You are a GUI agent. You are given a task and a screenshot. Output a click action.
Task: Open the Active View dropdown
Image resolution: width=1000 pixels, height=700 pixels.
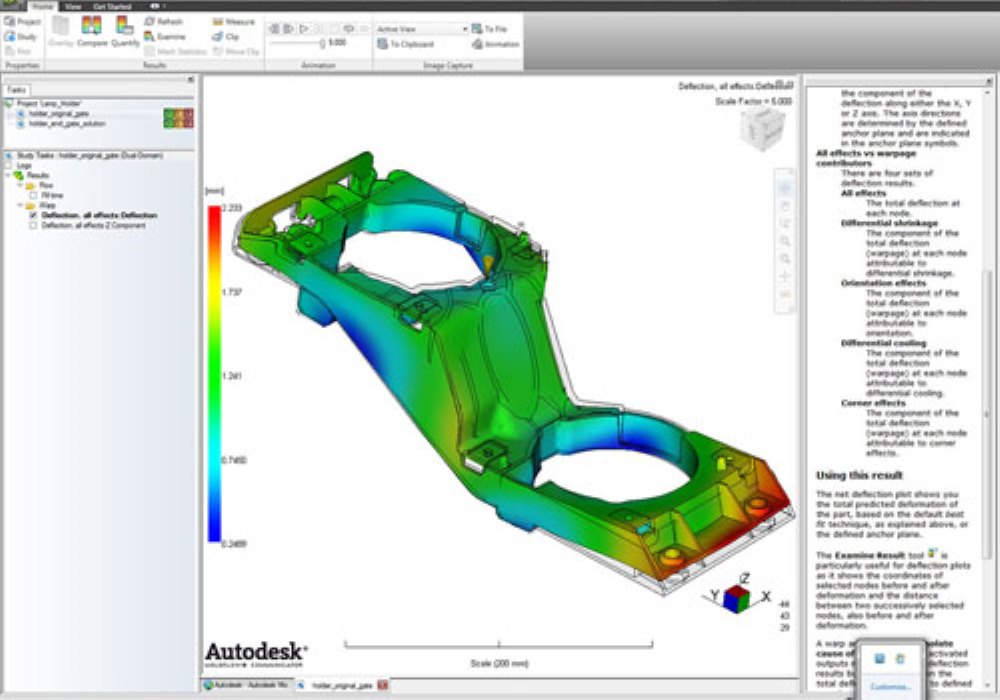point(465,30)
